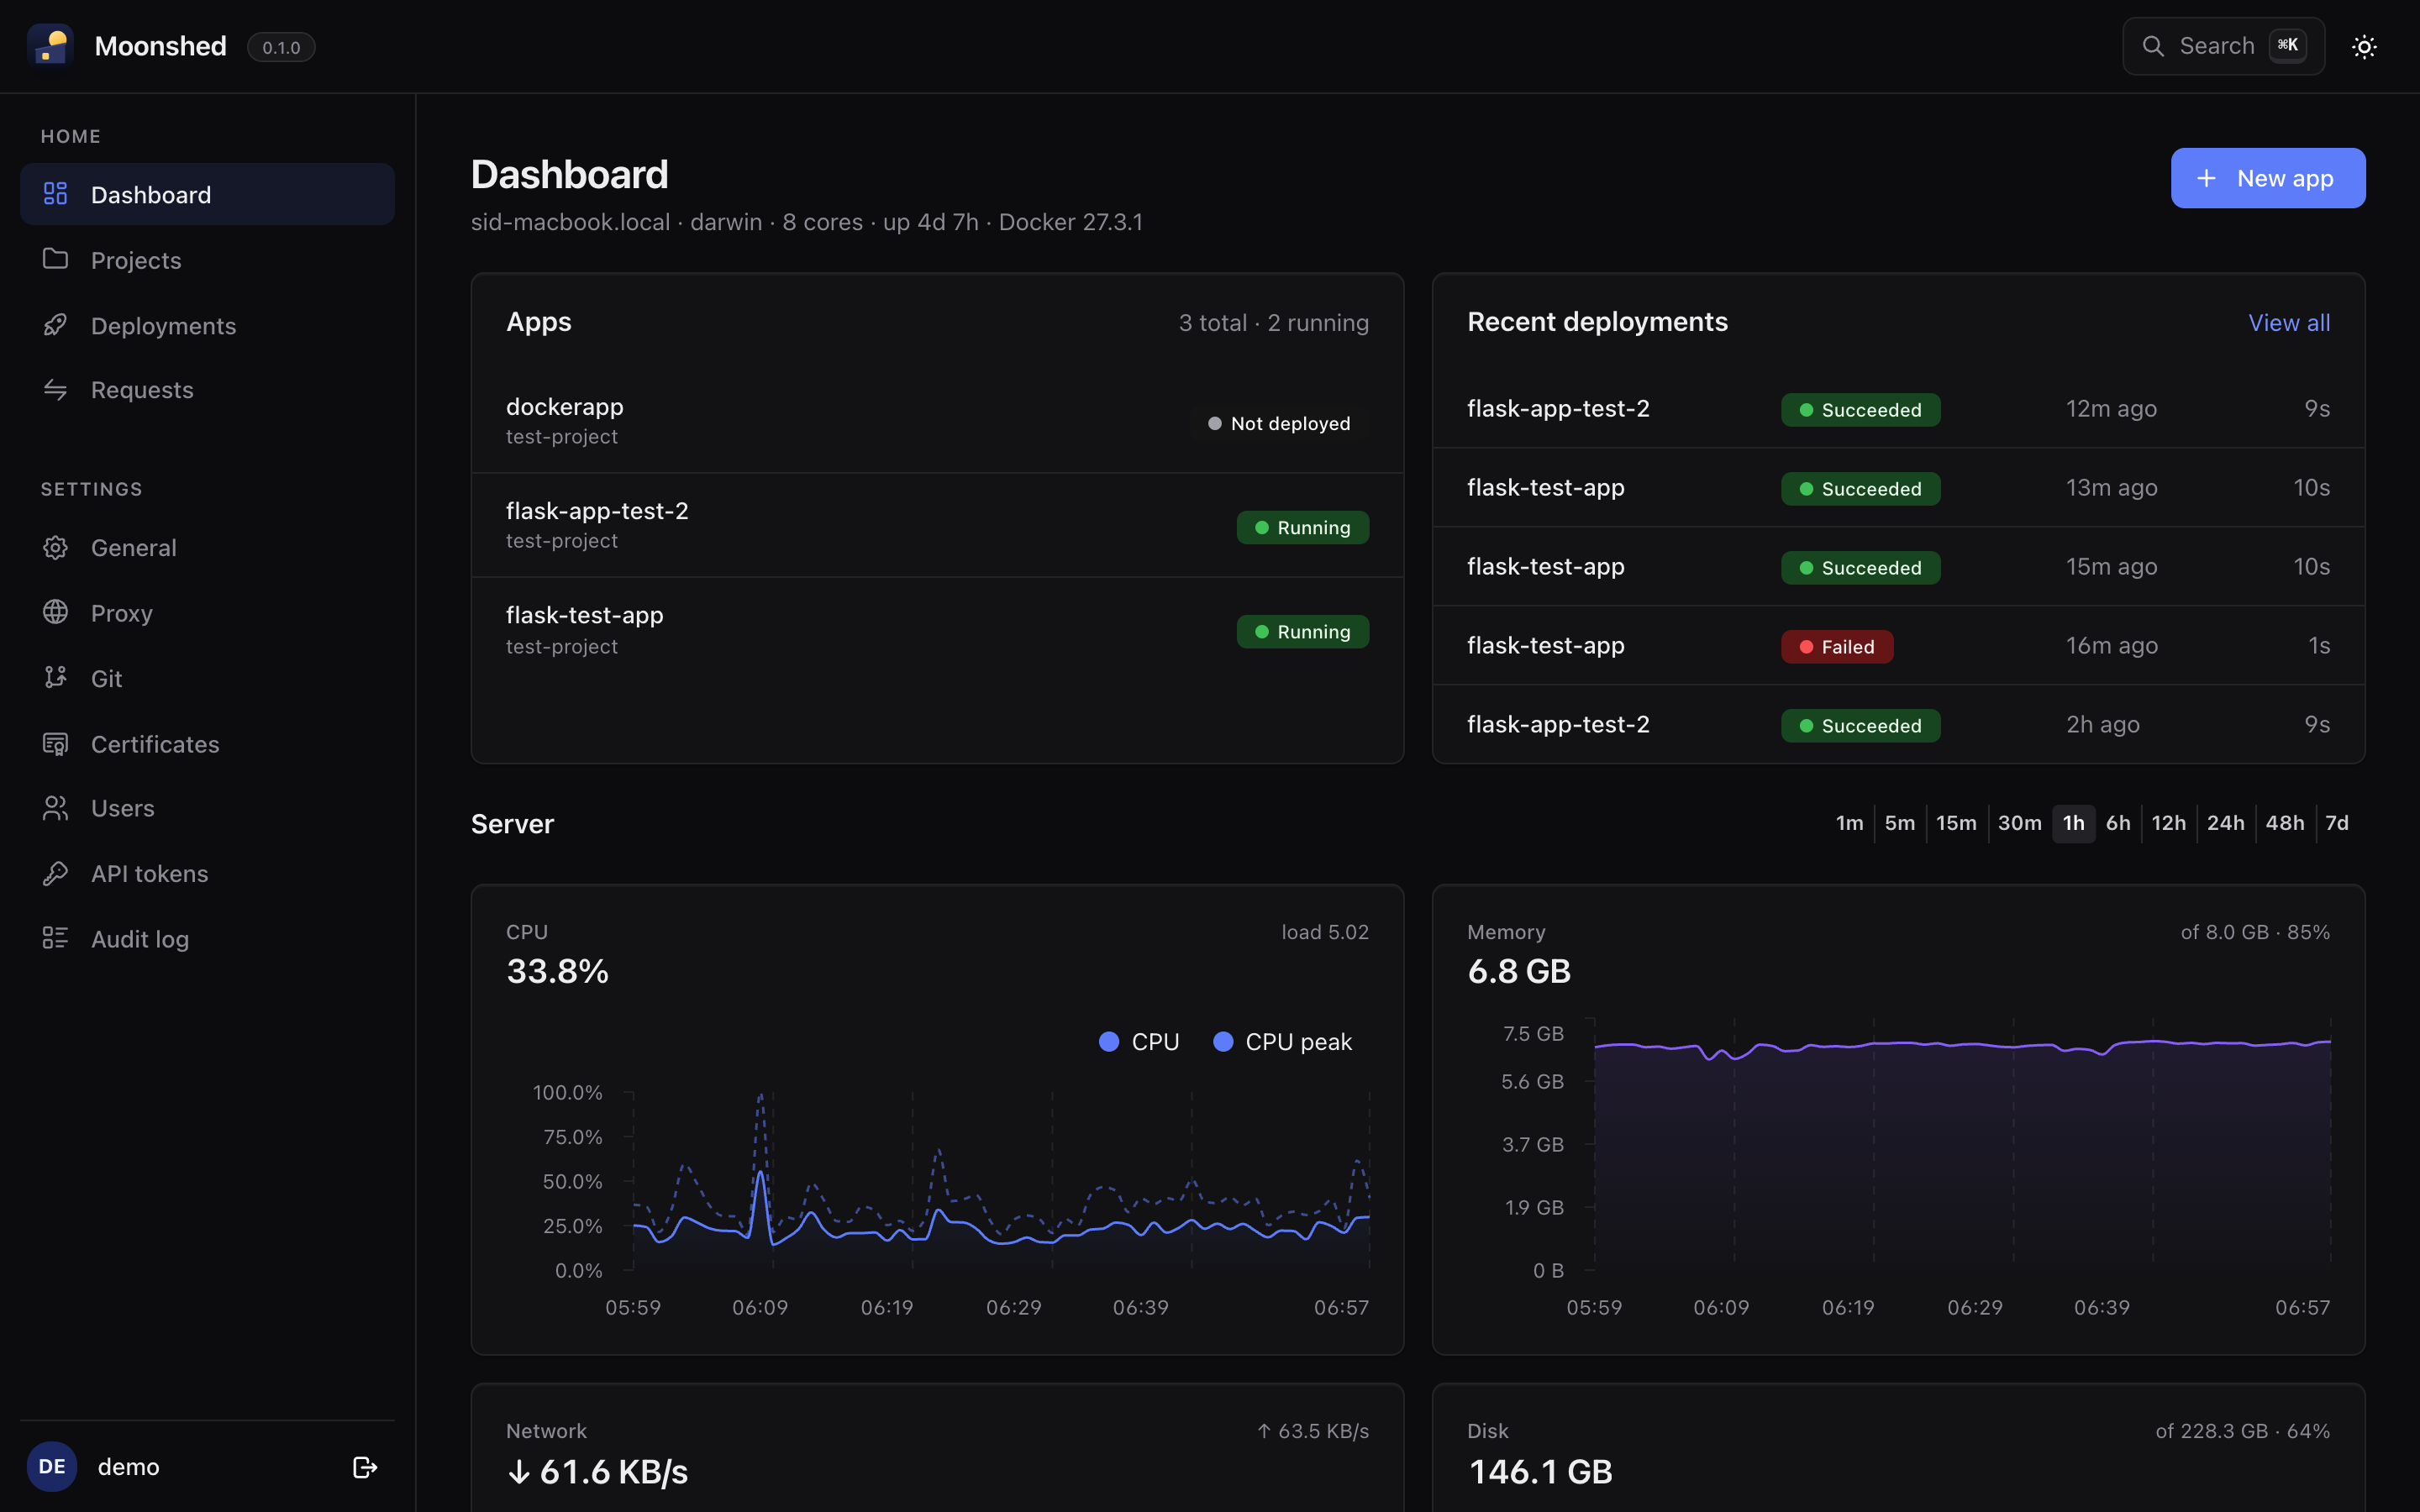This screenshot has height=1512, width=2420.
Task: Click the Projects folder icon
Action: pyautogui.click(x=56, y=259)
